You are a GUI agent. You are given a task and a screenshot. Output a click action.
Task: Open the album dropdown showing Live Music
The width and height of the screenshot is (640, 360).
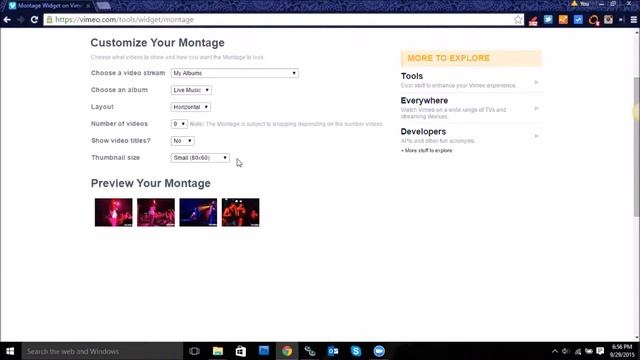click(x=191, y=90)
